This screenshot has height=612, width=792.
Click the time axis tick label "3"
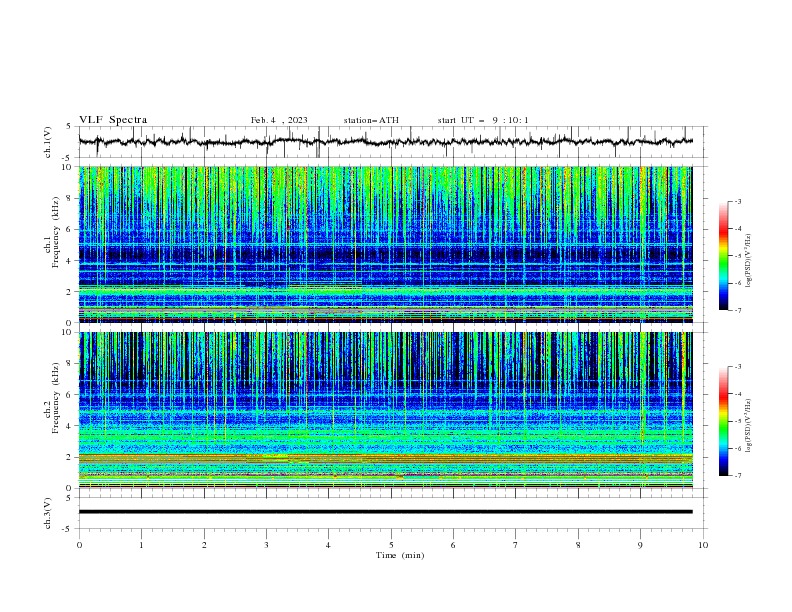[x=266, y=545]
